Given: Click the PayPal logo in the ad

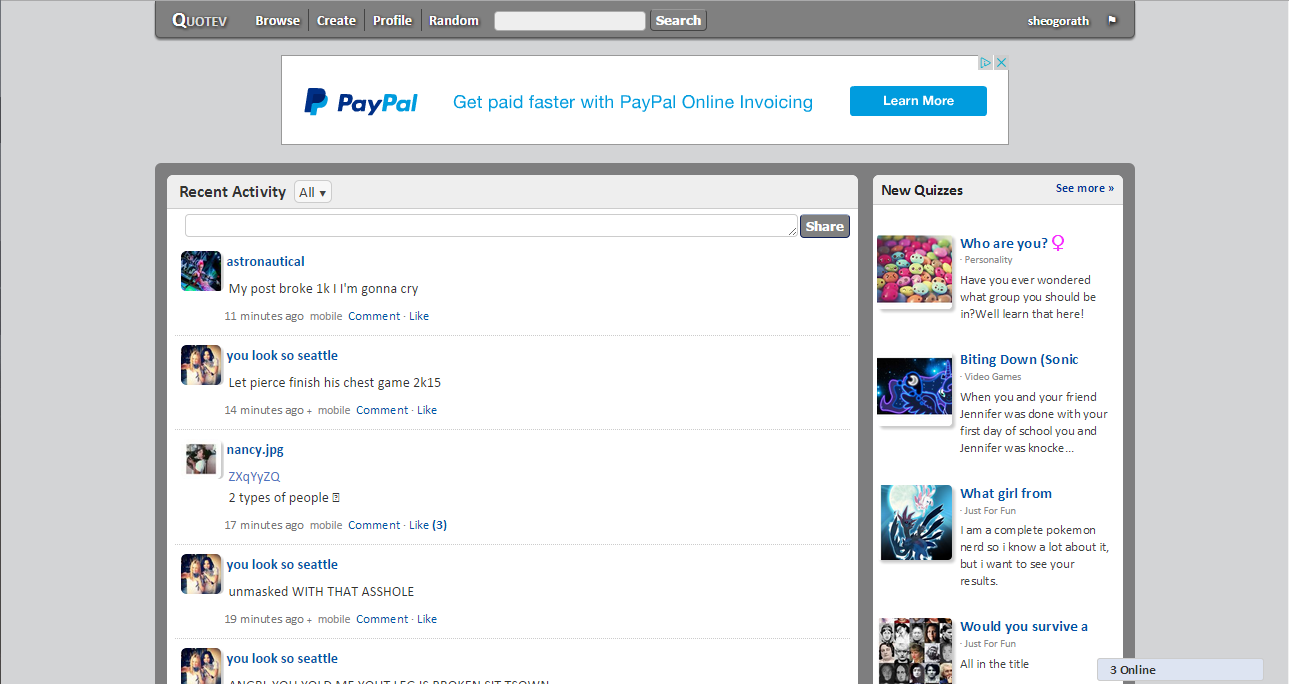Looking at the screenshot, I should (361, 102).
